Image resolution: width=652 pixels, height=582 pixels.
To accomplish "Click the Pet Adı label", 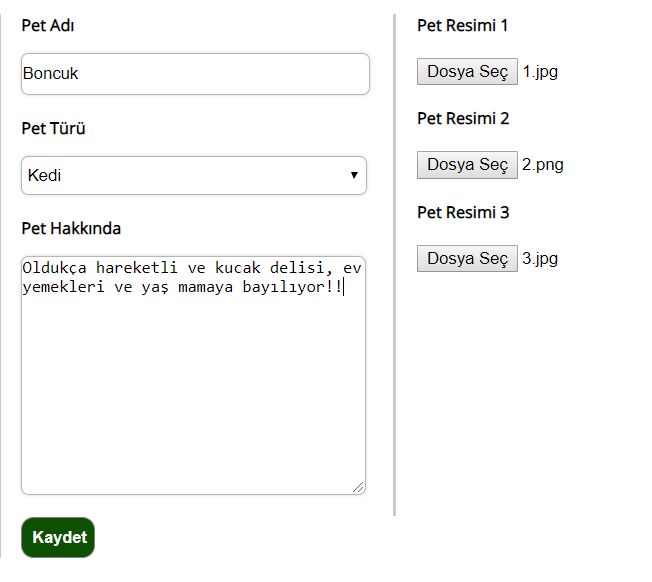I will click(48, 26).
